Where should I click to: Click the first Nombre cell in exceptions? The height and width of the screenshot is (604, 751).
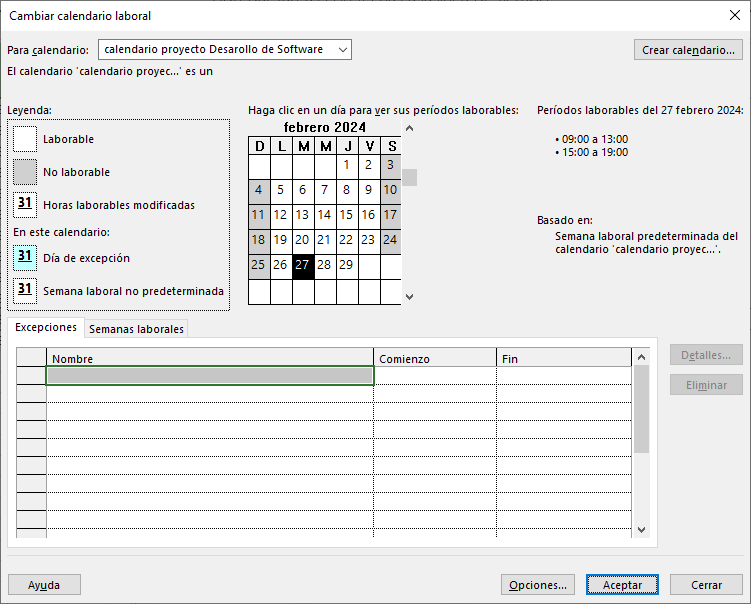[210, 376]
